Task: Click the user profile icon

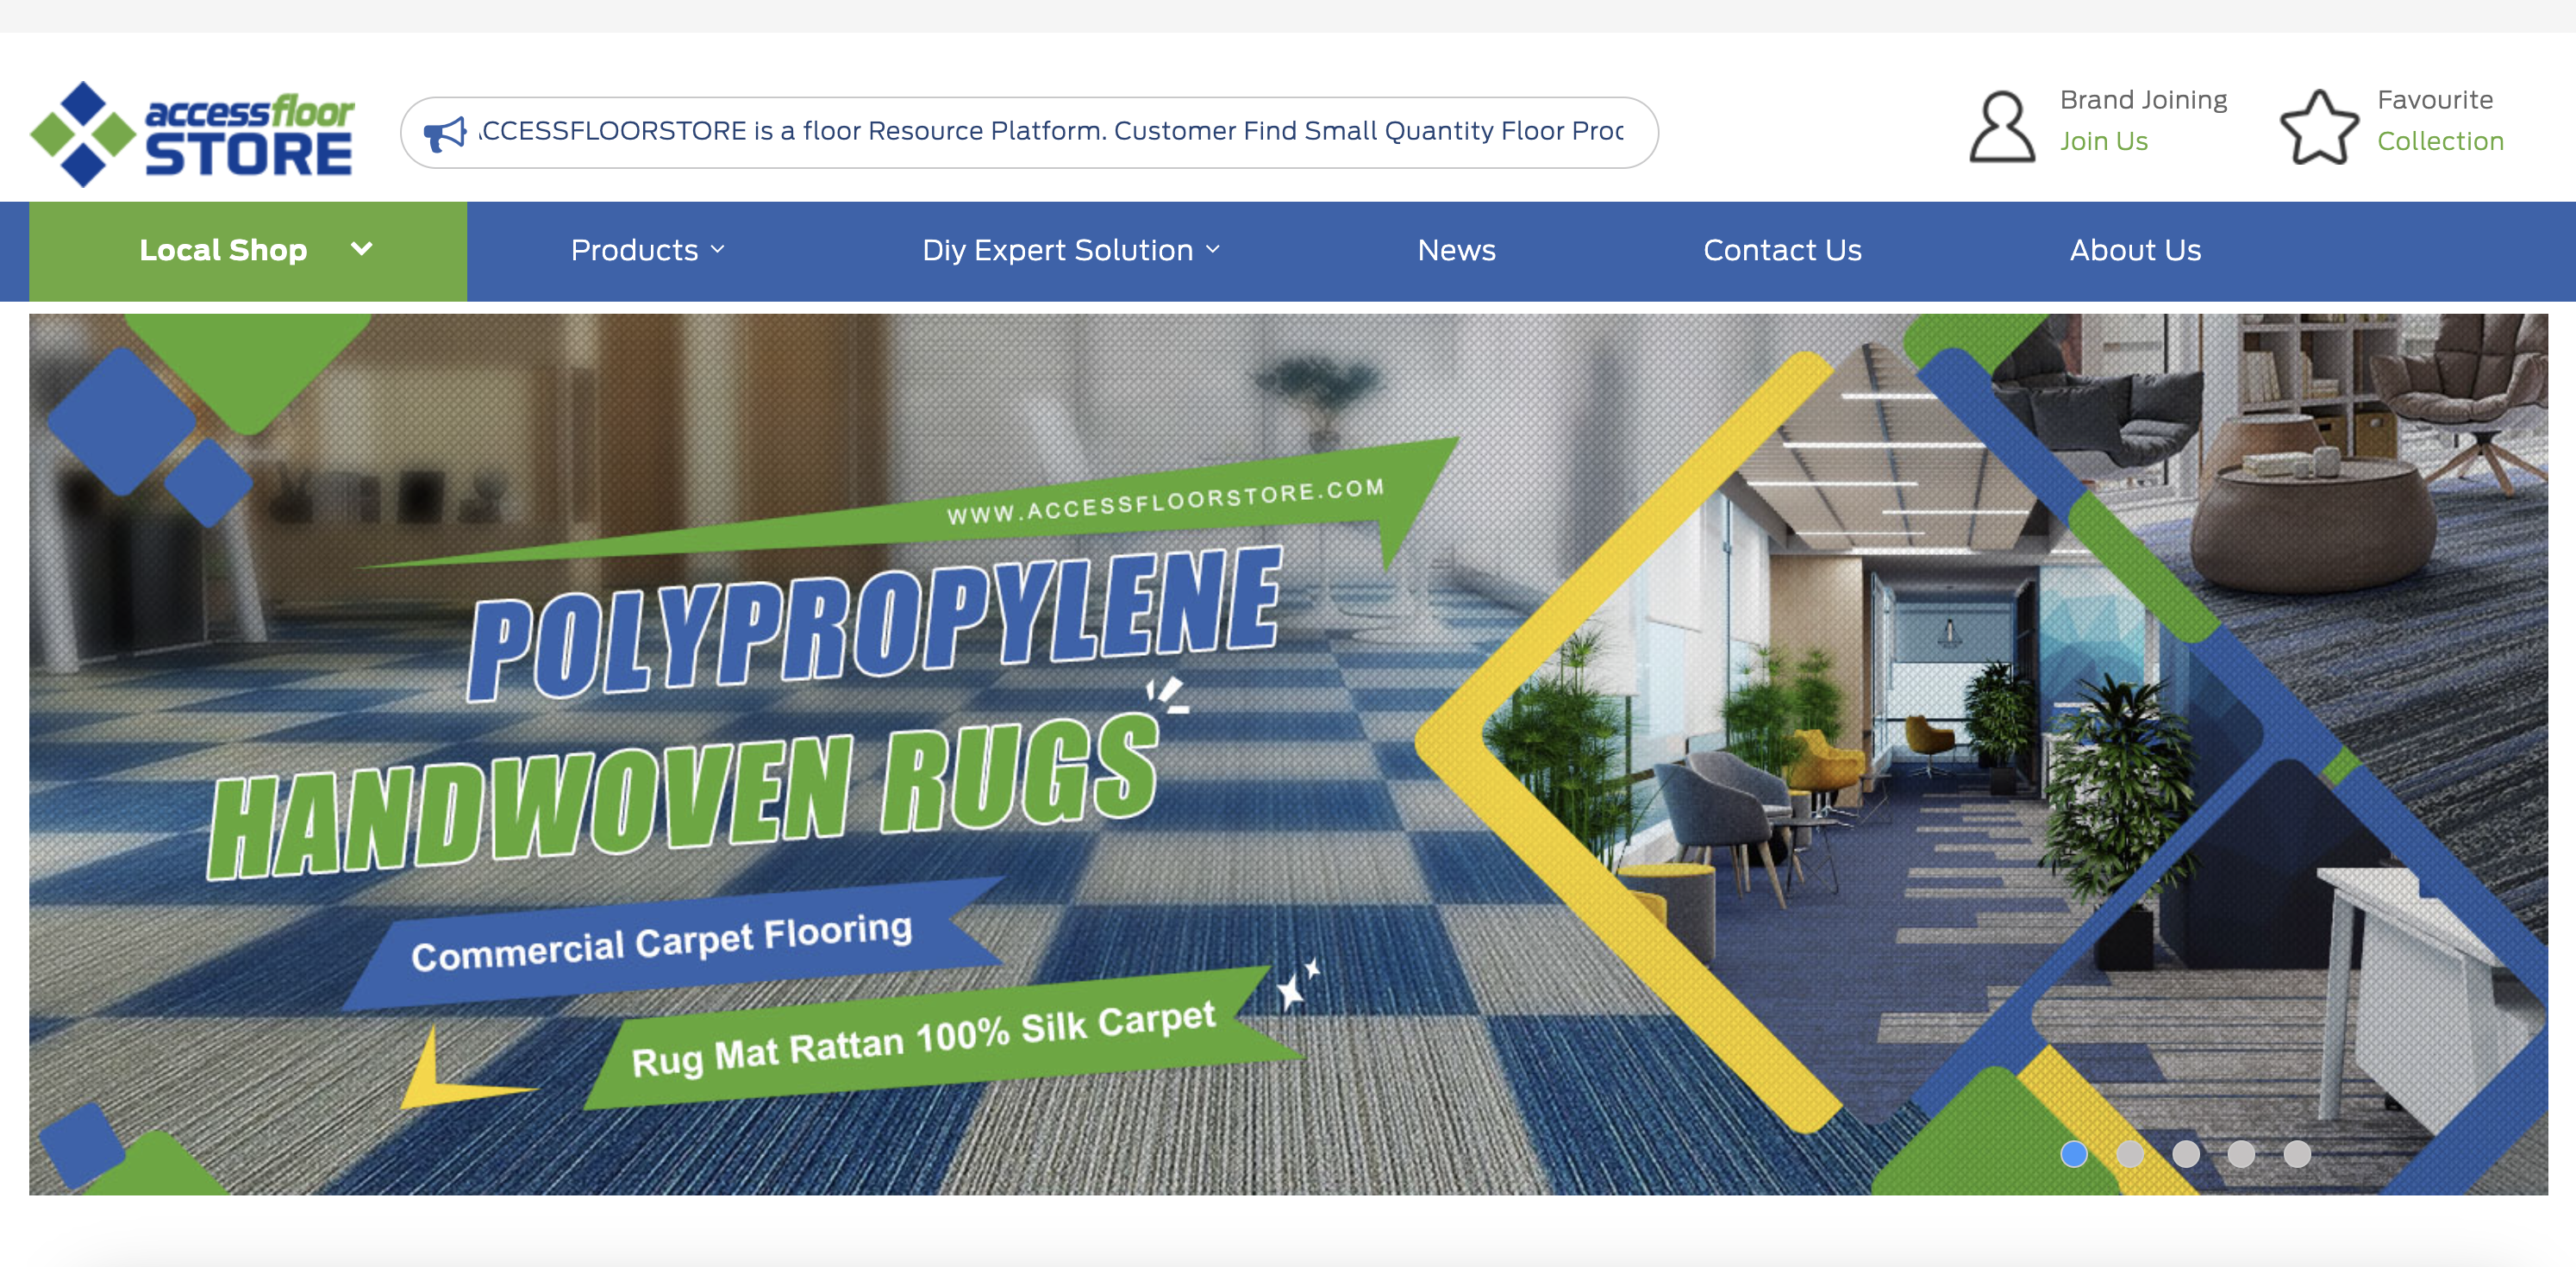Action: pos(2001,127)
